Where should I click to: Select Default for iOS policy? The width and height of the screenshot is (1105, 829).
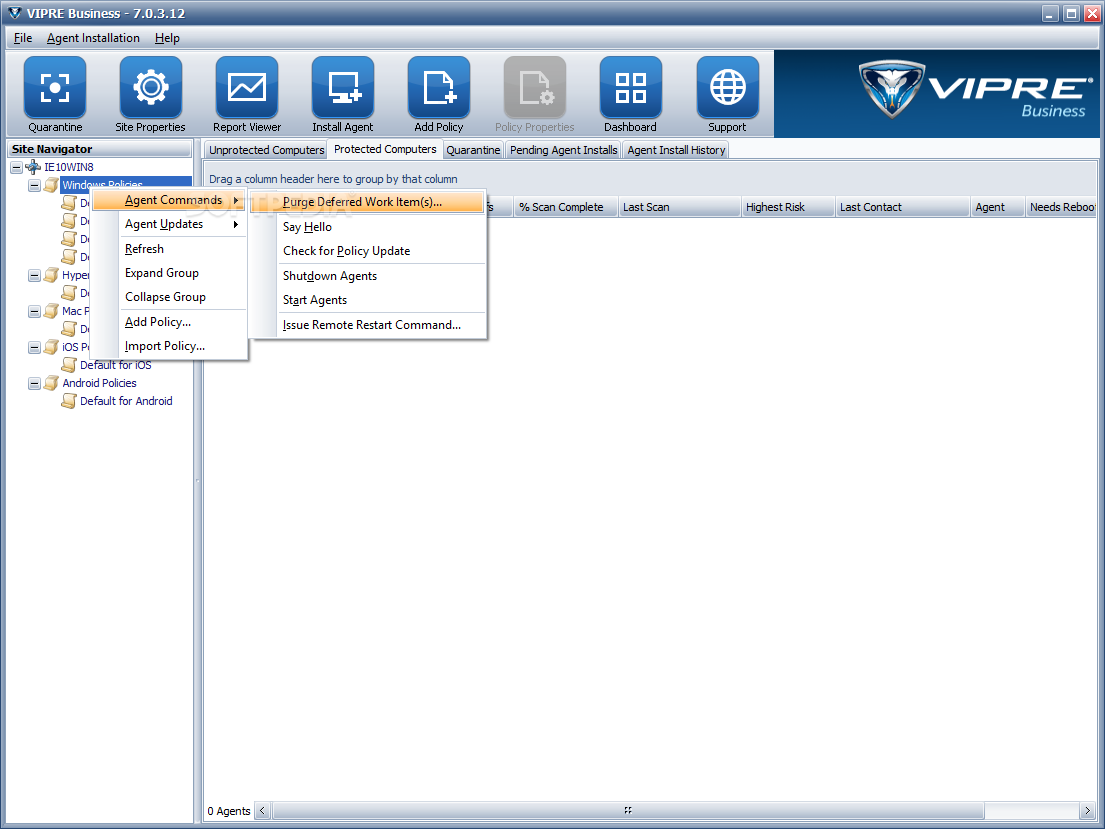click(x=116, y=364)
